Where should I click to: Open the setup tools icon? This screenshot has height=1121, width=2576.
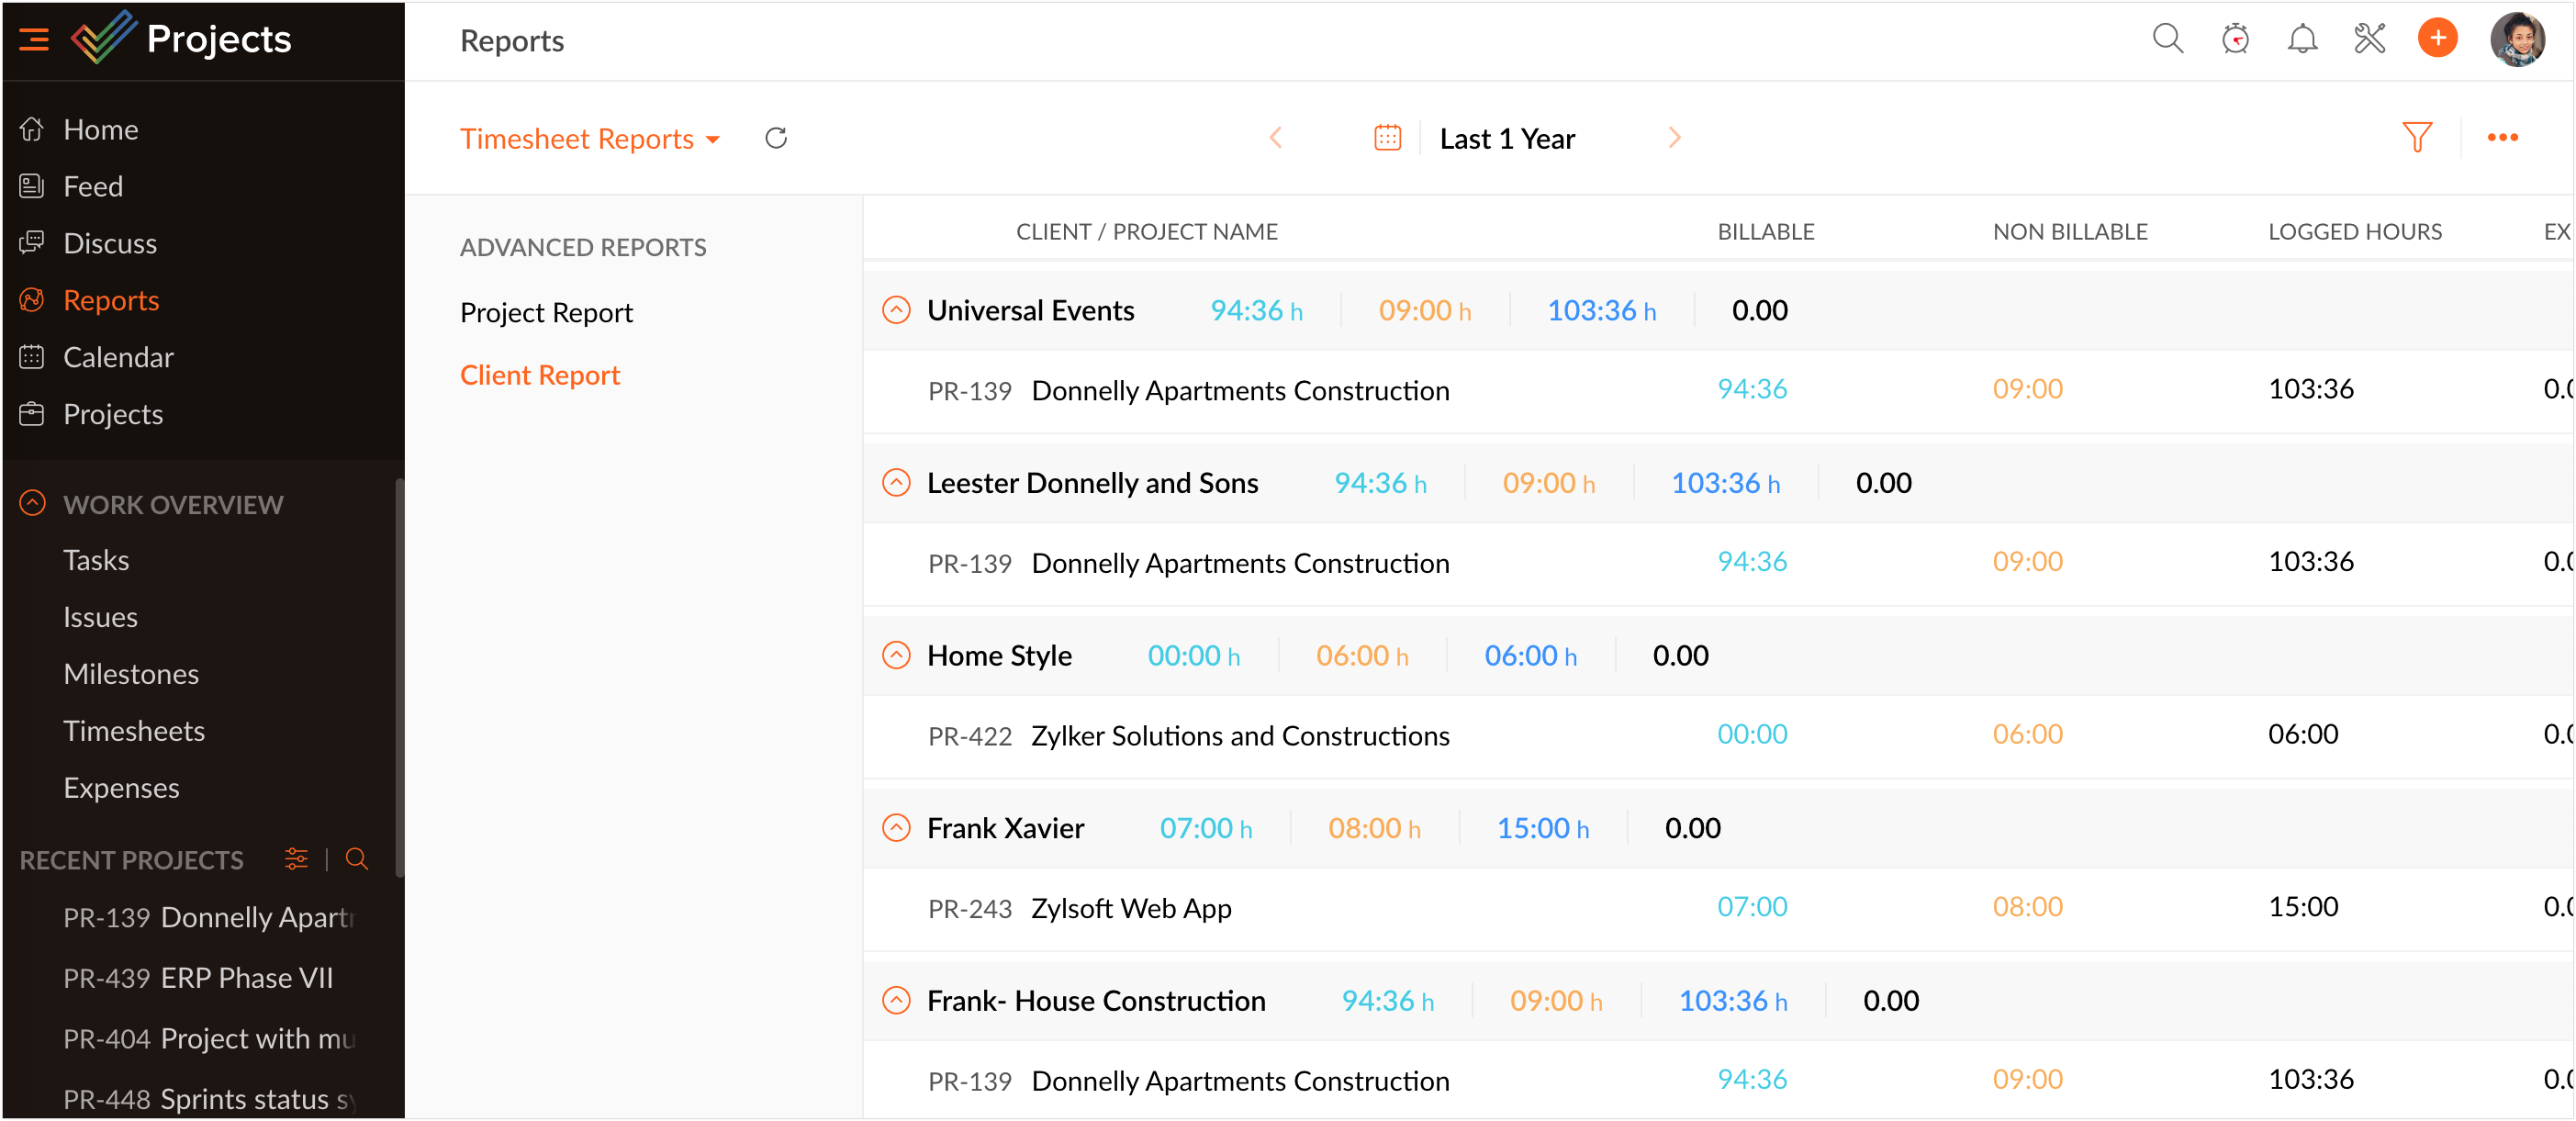click(2369, 40)
